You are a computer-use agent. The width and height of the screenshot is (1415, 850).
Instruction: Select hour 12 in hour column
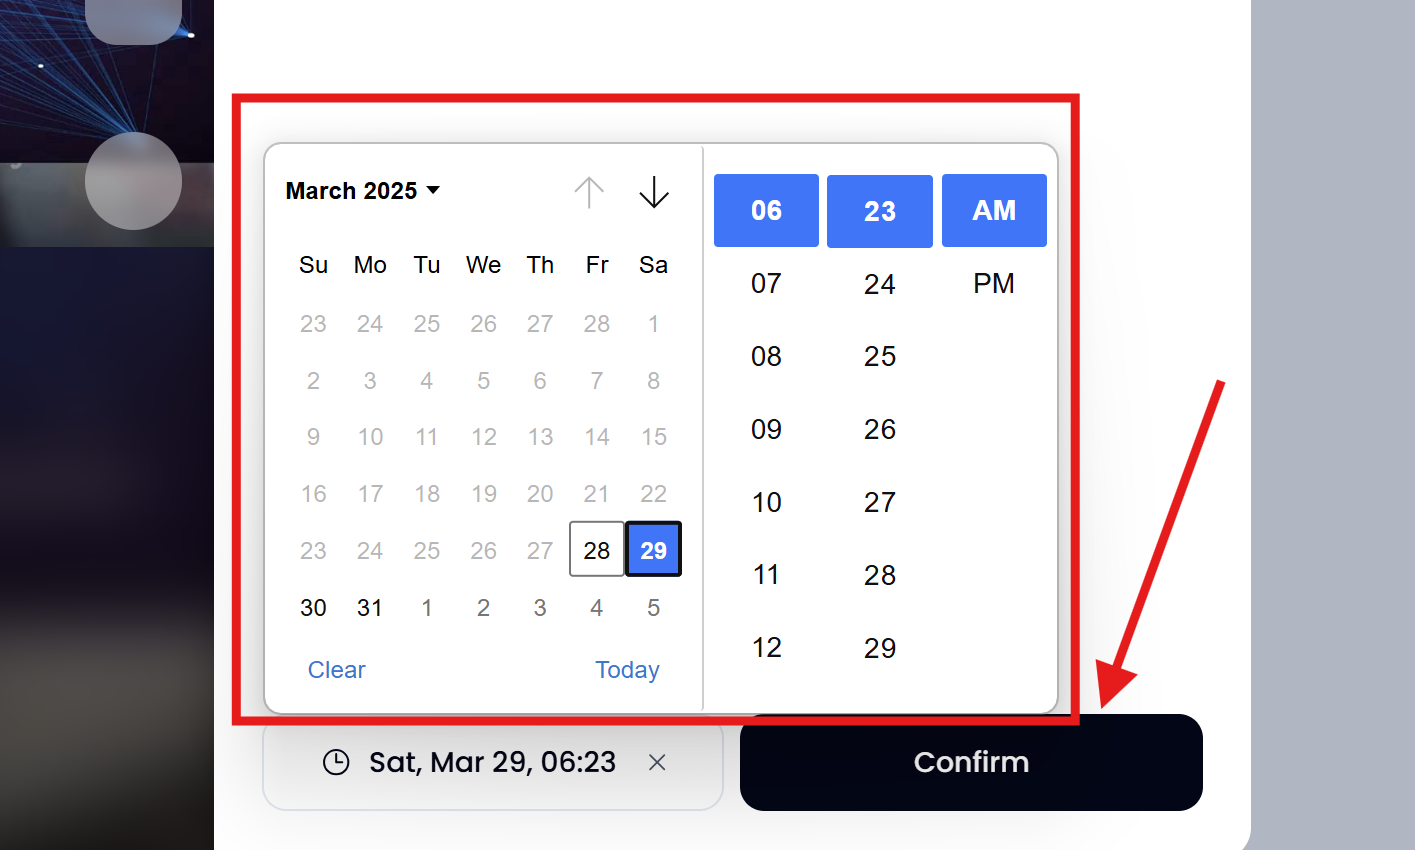point(766,648)
